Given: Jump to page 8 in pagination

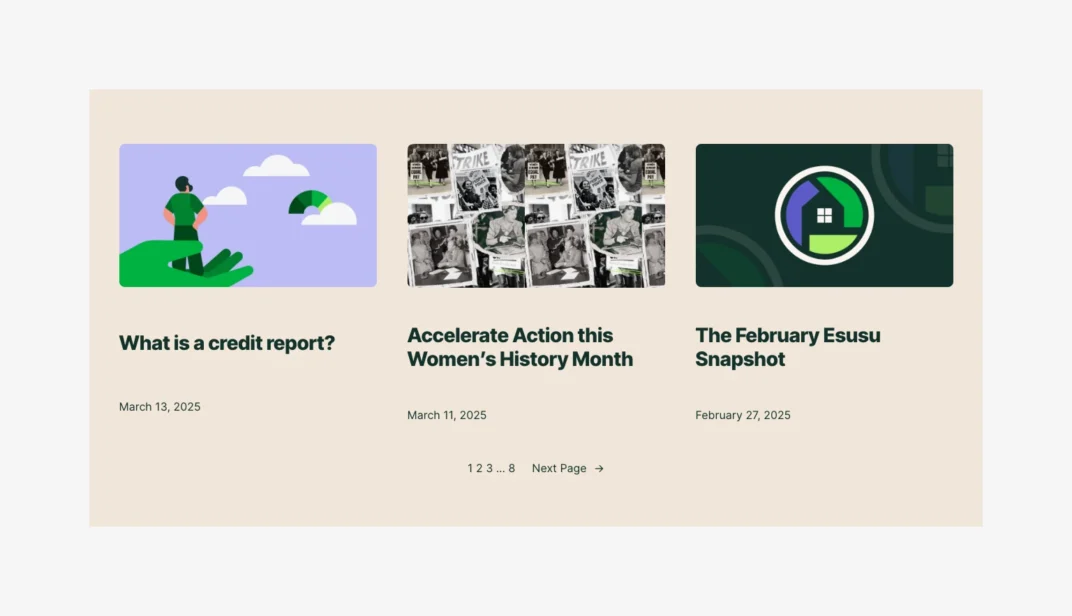Looking at the screenshot, I should [511, 468].
